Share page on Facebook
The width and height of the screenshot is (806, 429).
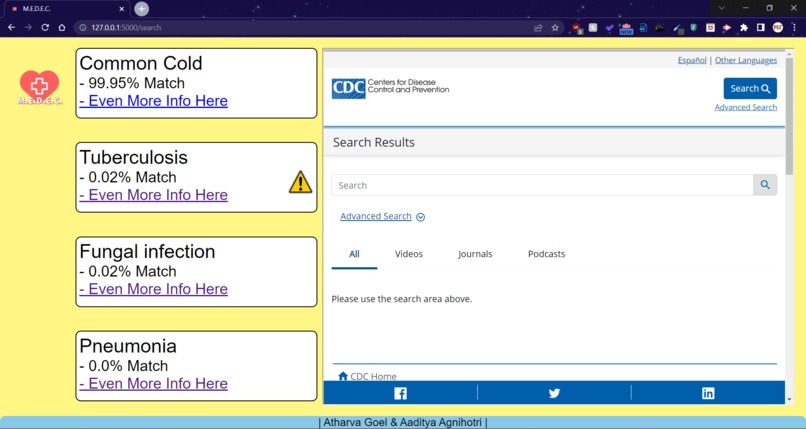(x=400, y=394)
